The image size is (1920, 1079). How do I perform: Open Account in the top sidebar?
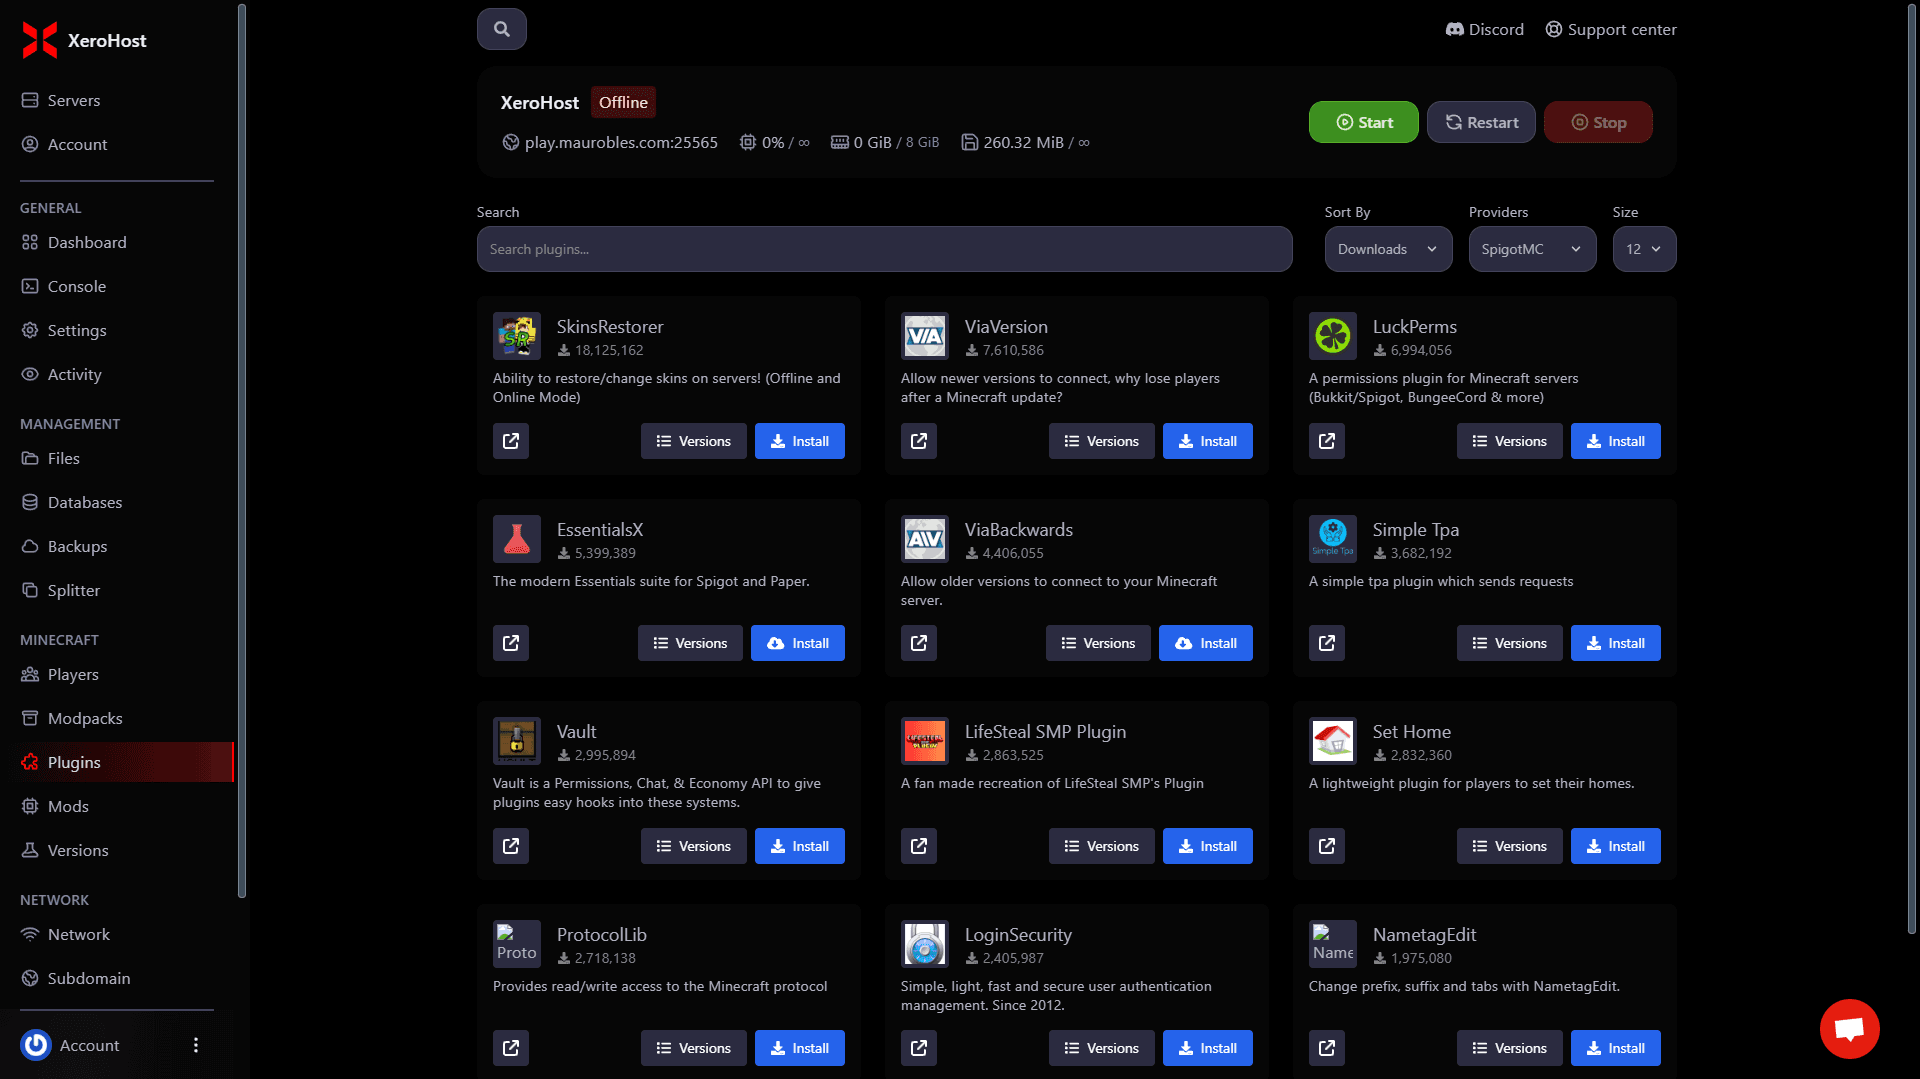pyautogui.click(x=117, y=144)
